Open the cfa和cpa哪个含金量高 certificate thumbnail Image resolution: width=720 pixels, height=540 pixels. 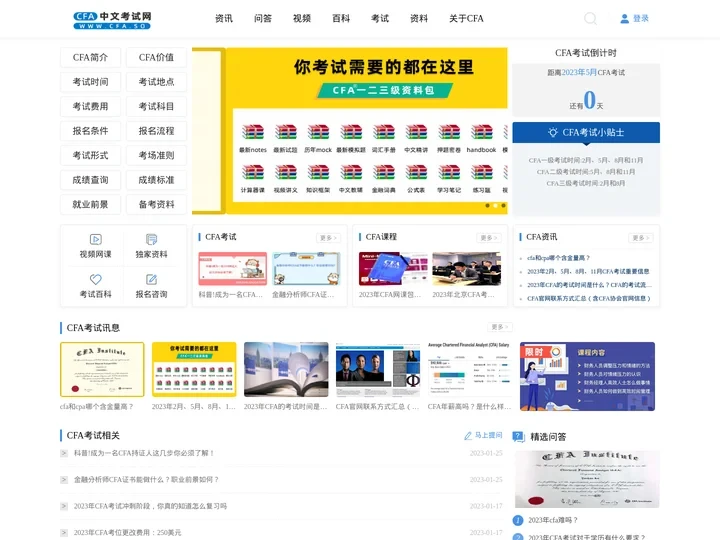pyautogui.click(x=102, y=369)
